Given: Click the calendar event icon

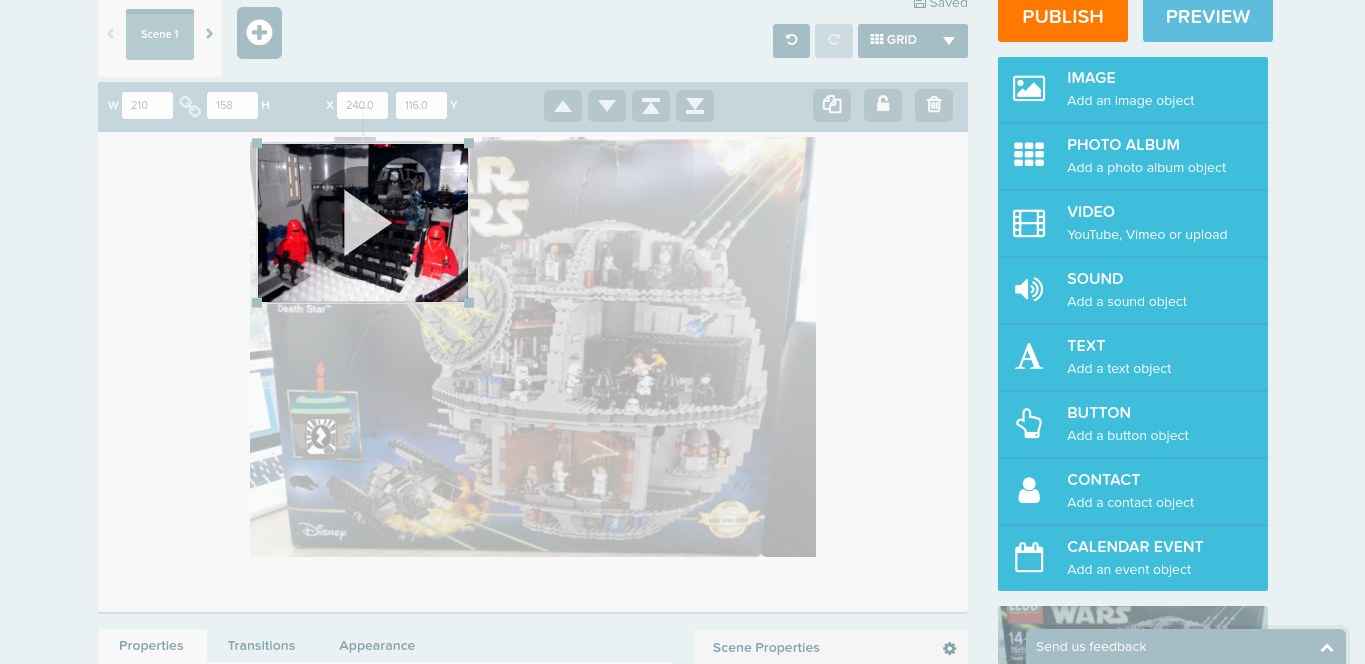Looking at the screenshot, I should coord(1029,557).
